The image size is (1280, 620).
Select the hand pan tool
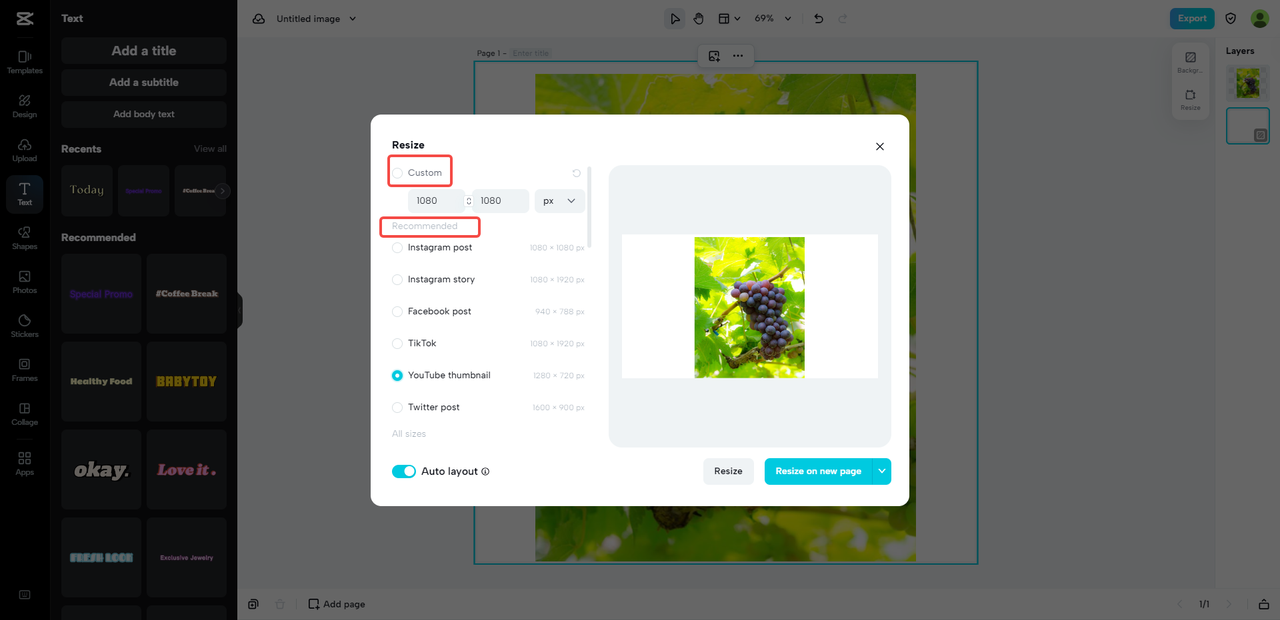699,18
